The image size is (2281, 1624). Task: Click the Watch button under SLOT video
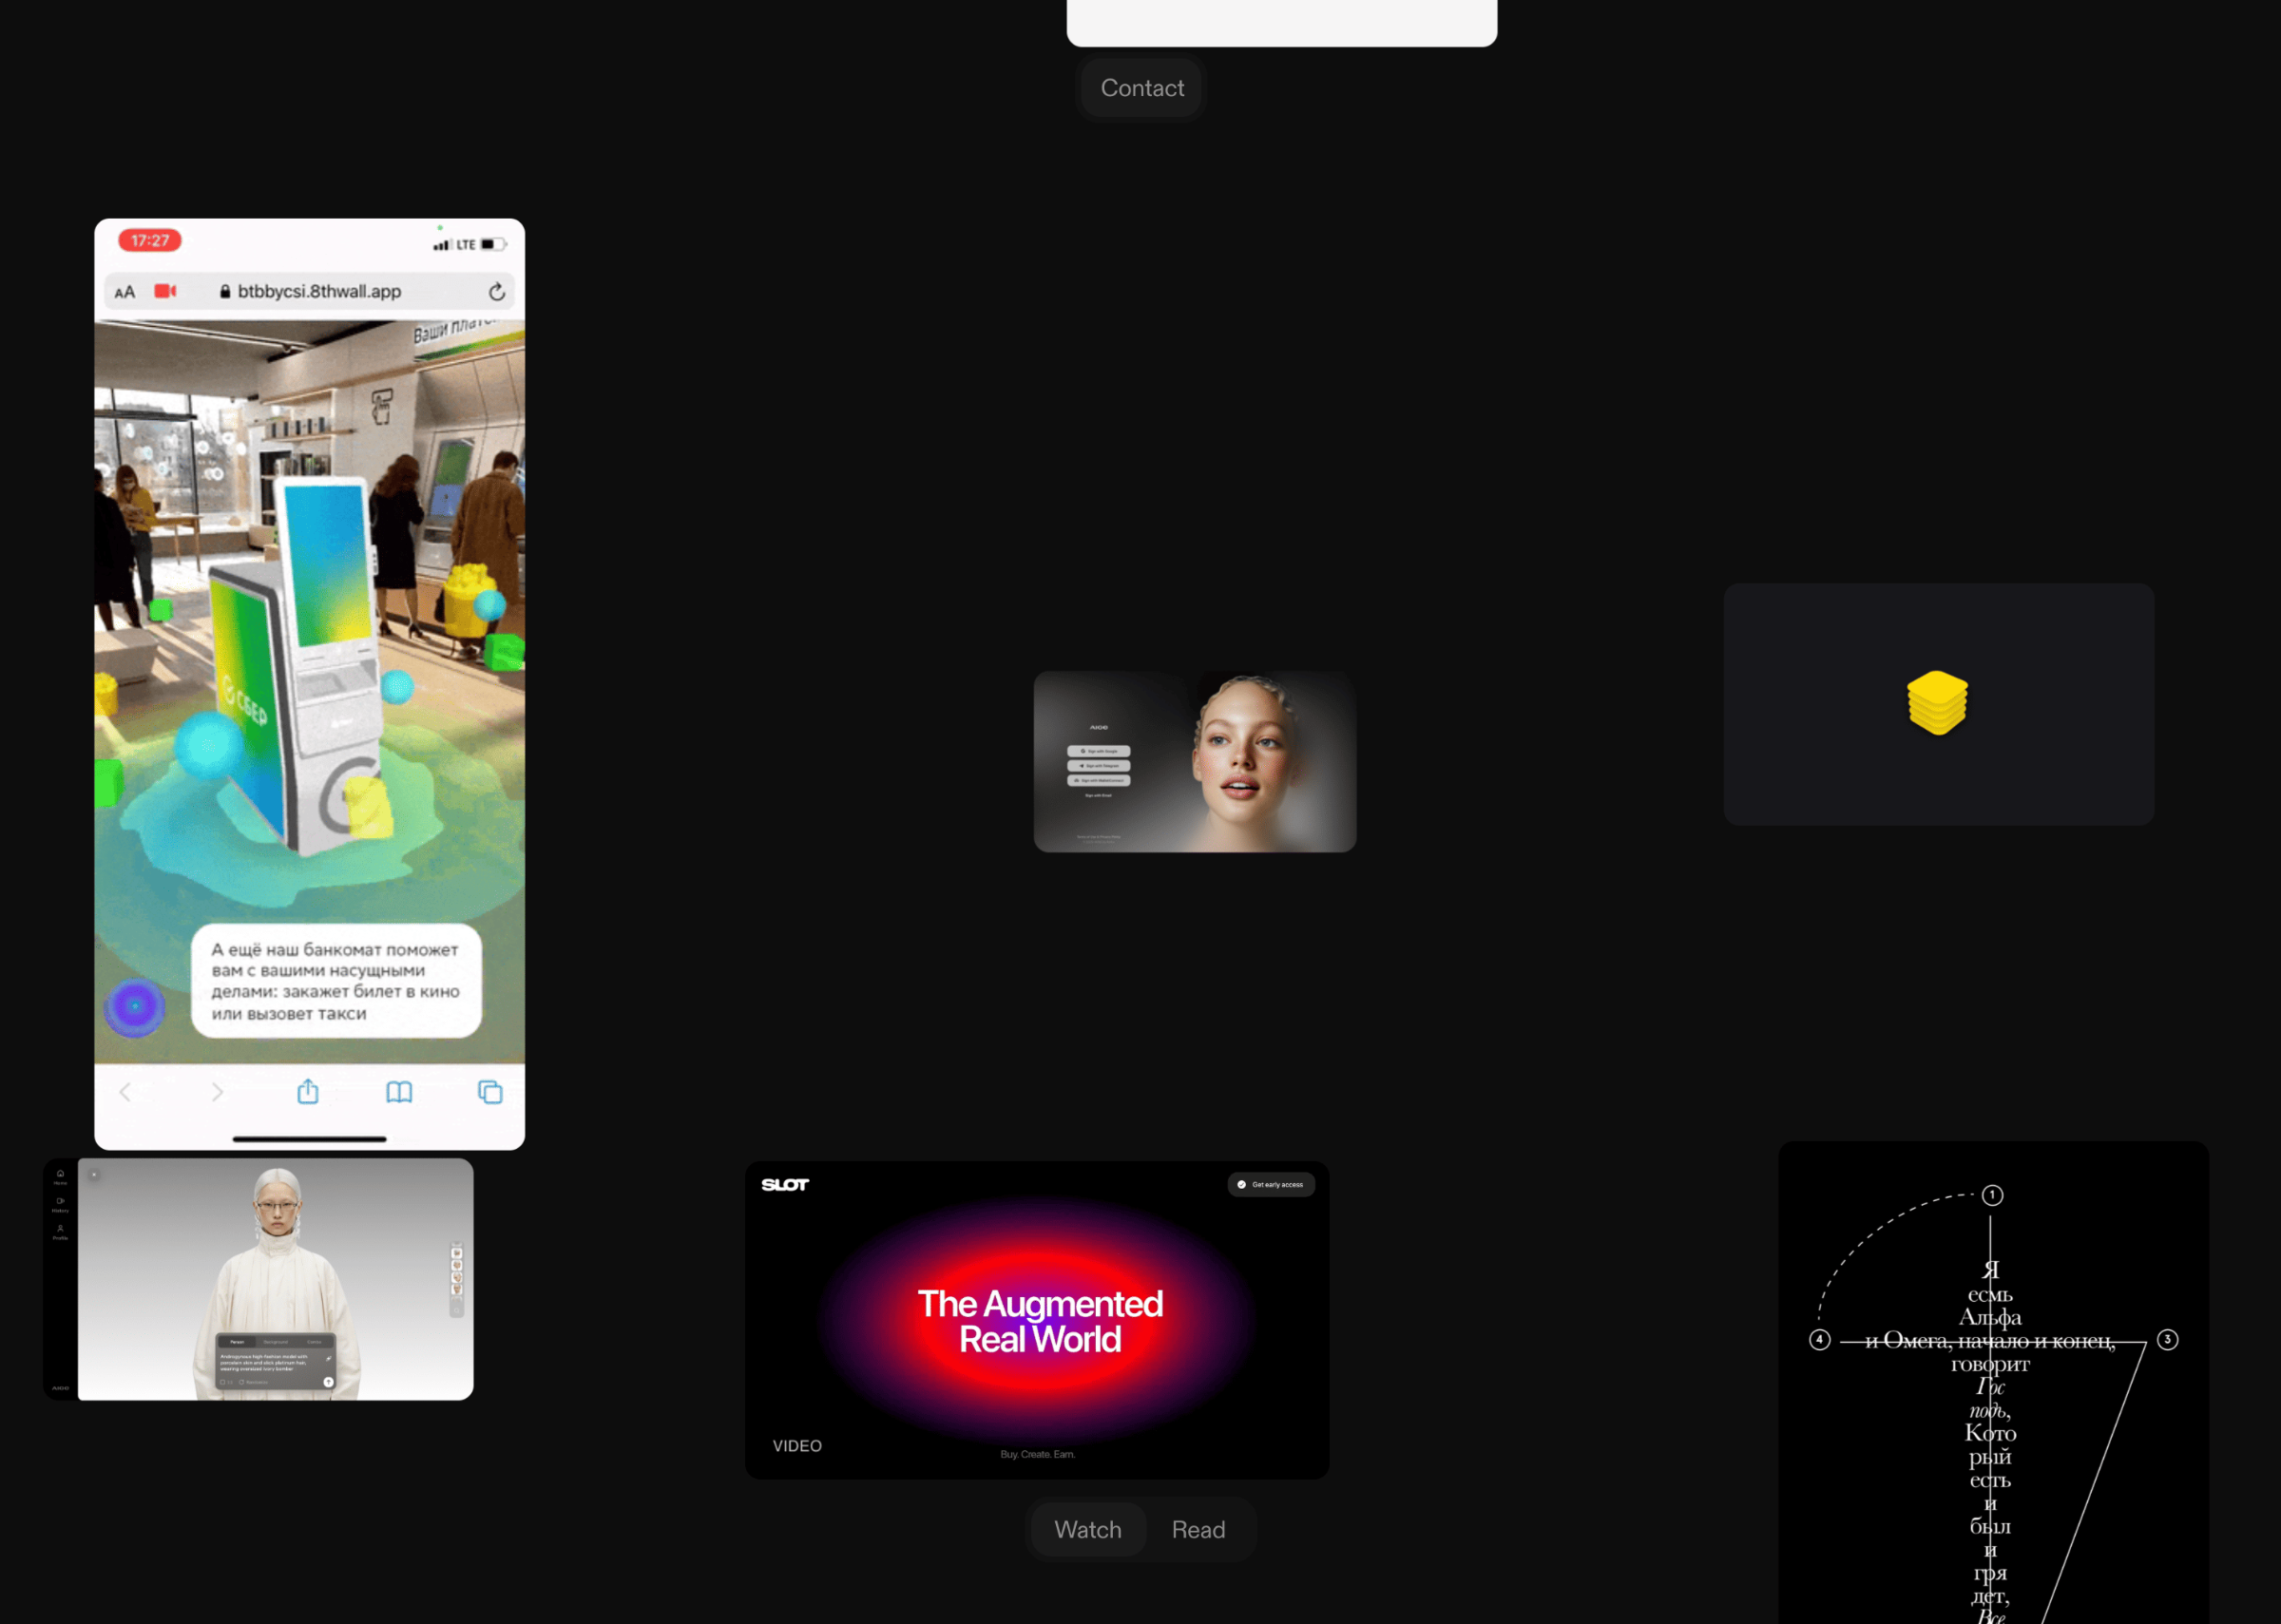tap(1088, 1529)
